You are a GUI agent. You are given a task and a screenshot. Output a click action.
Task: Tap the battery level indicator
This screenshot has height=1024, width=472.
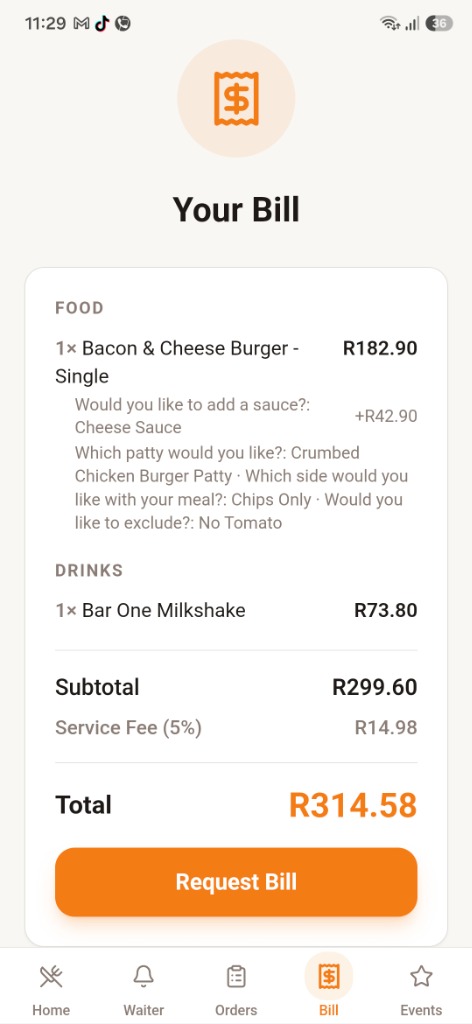[x=439, y=24]
